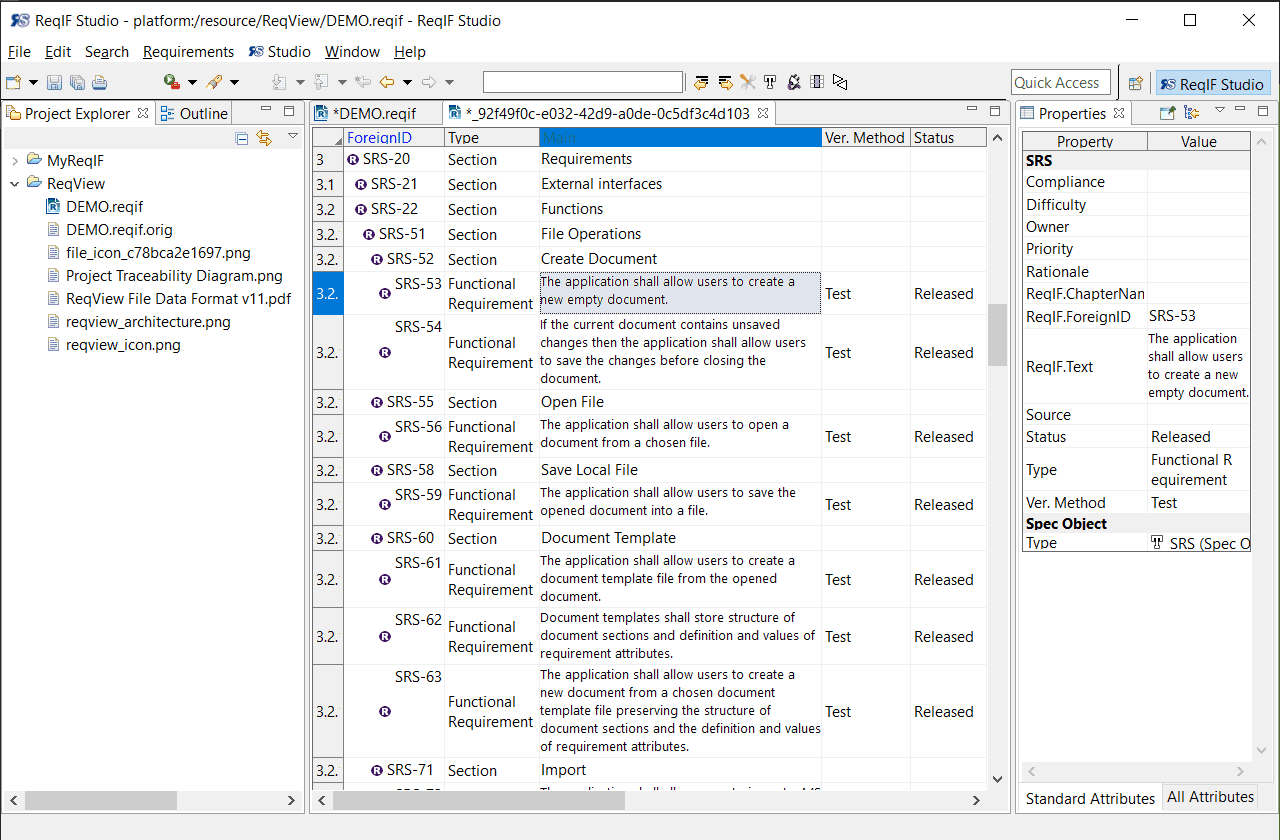Screen dimensions: 1280x840
Task: Click the Save All toolbar icon
Action: (x=76, y=83)
